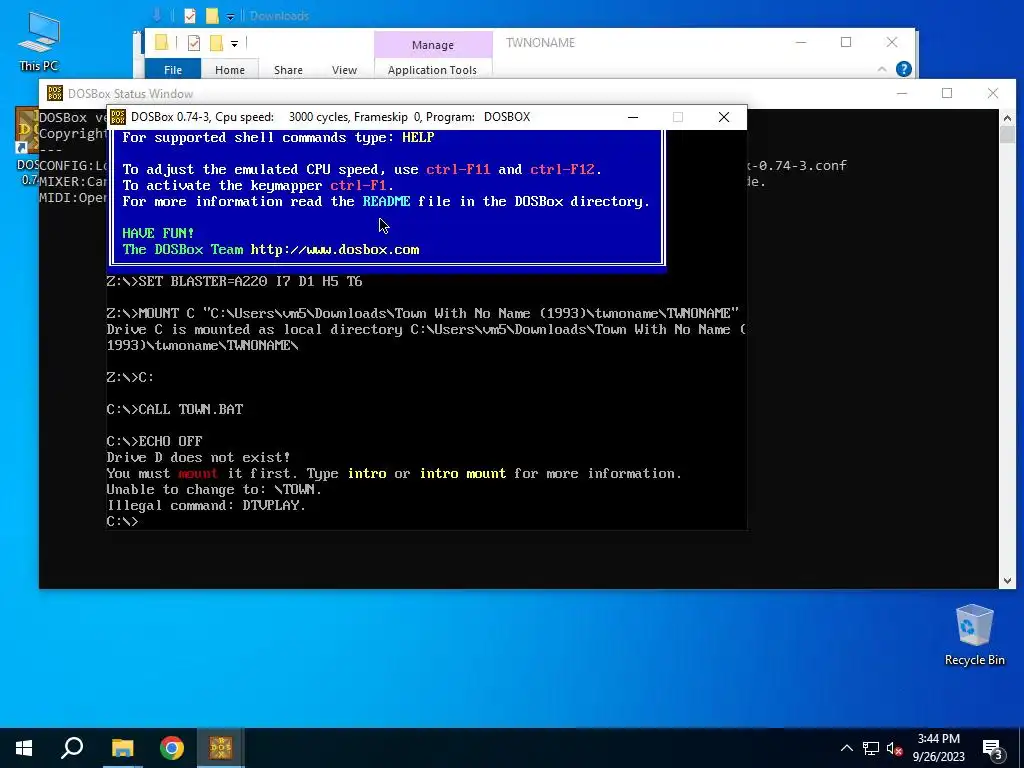This screenshot has width=1024, height=768.
Task: Open File Explorer from the taskbar
Action: 122,748
